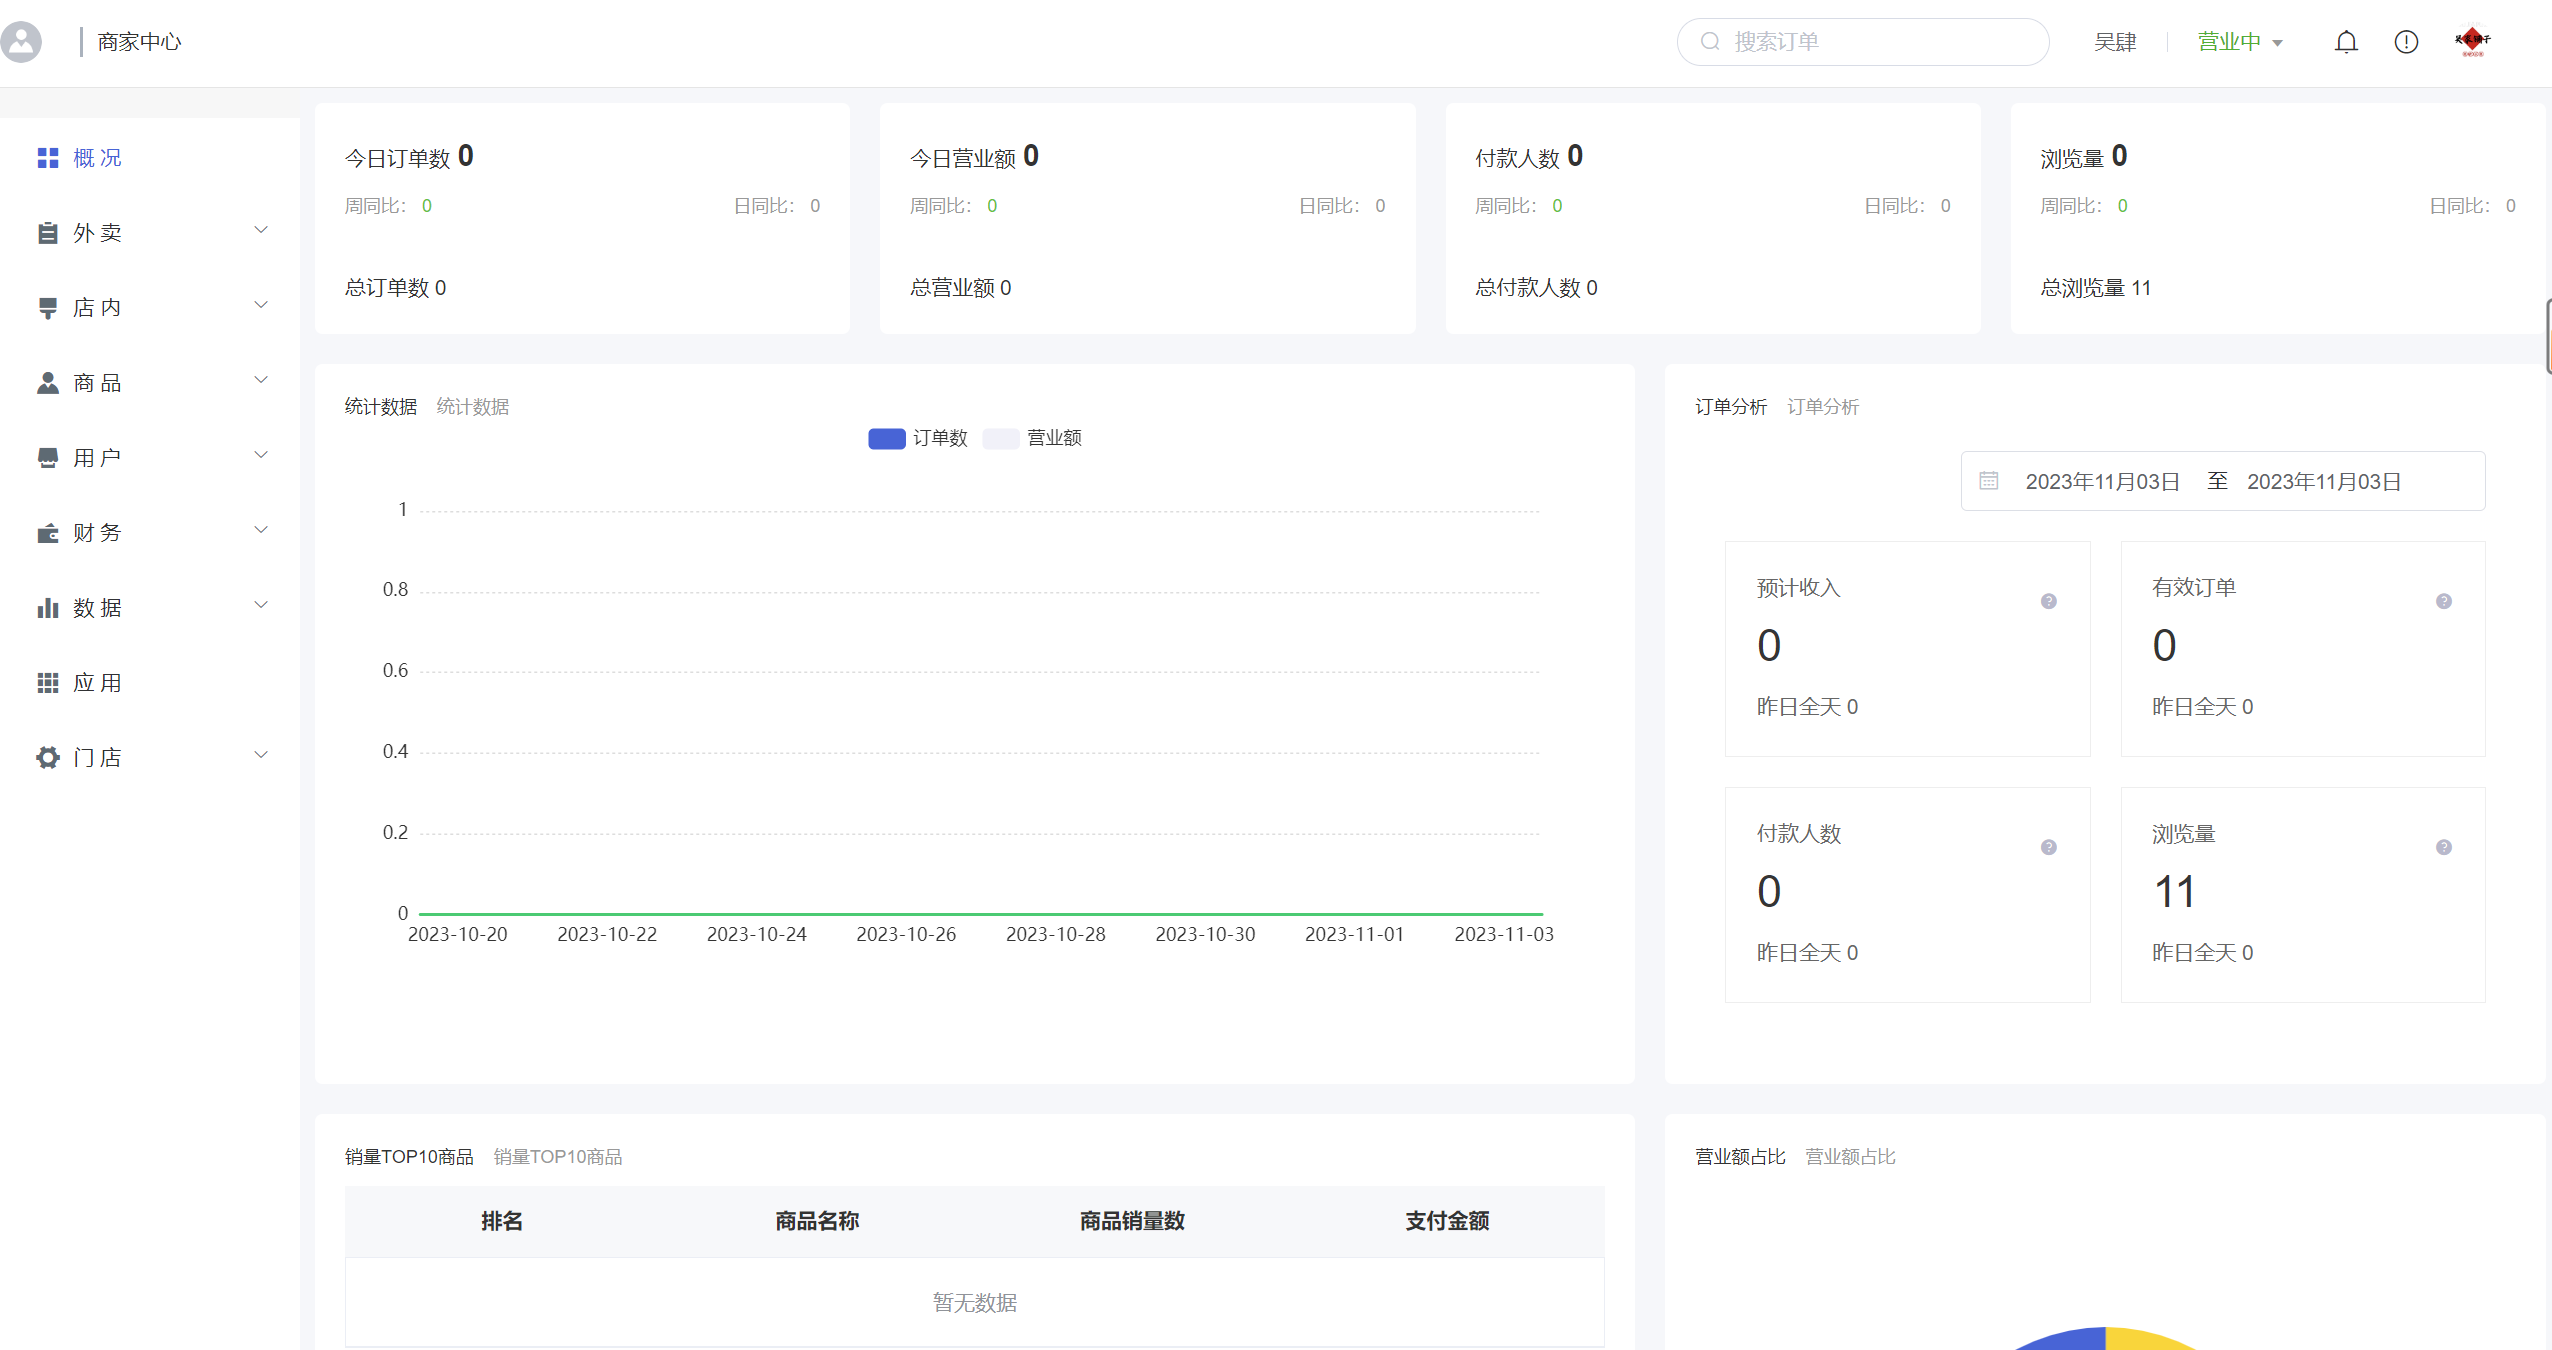Click the 今日订单数 card title
Image resolution: width=2552 pixels, height=1350 pixels.
(397, 158)
